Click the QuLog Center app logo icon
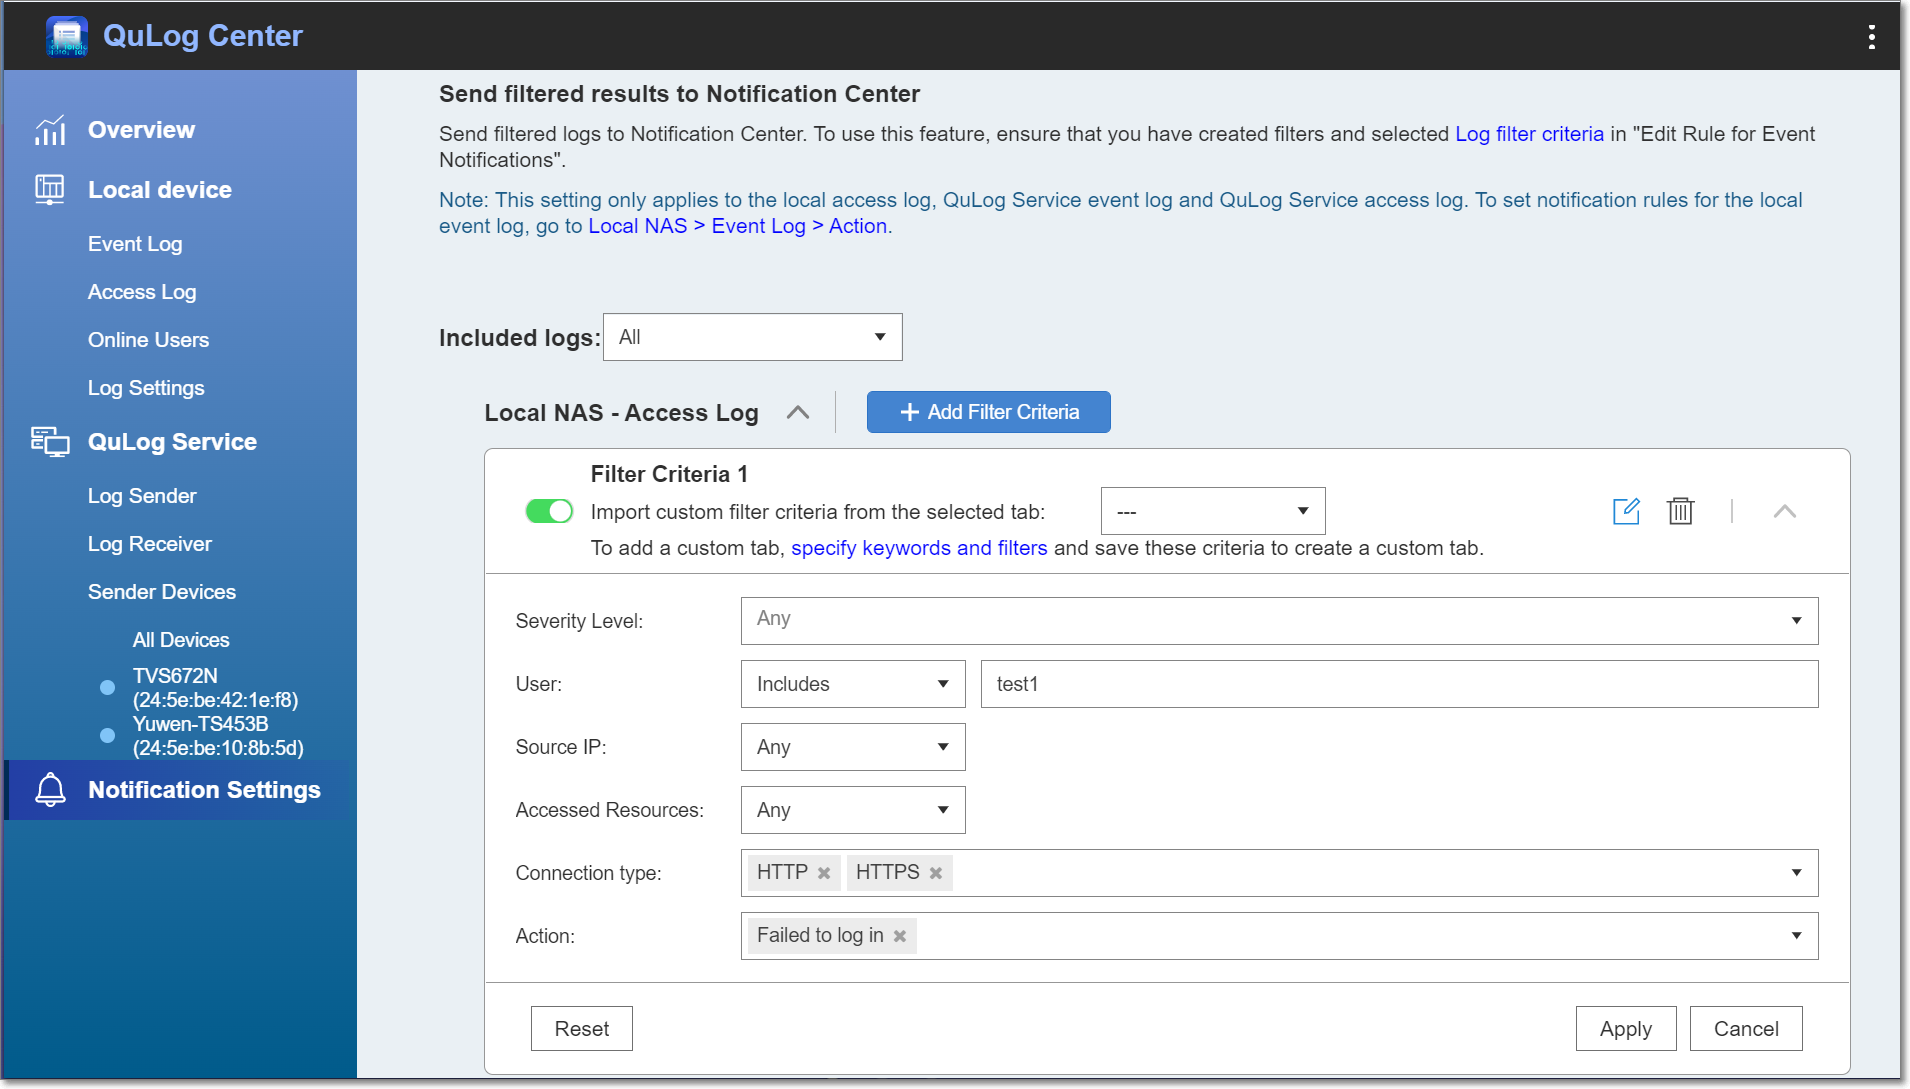This screenshot has width=1910, height=1089. pos(66,36)
